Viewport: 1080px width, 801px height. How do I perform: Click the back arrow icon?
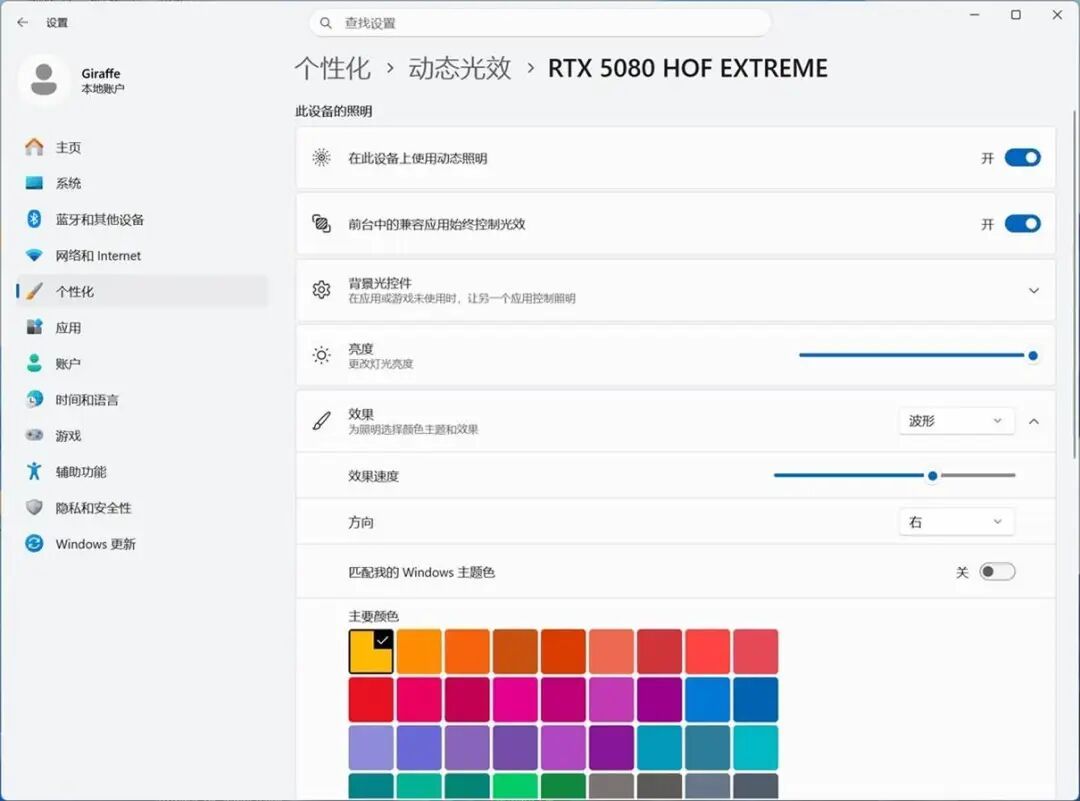tap(23, 22)
